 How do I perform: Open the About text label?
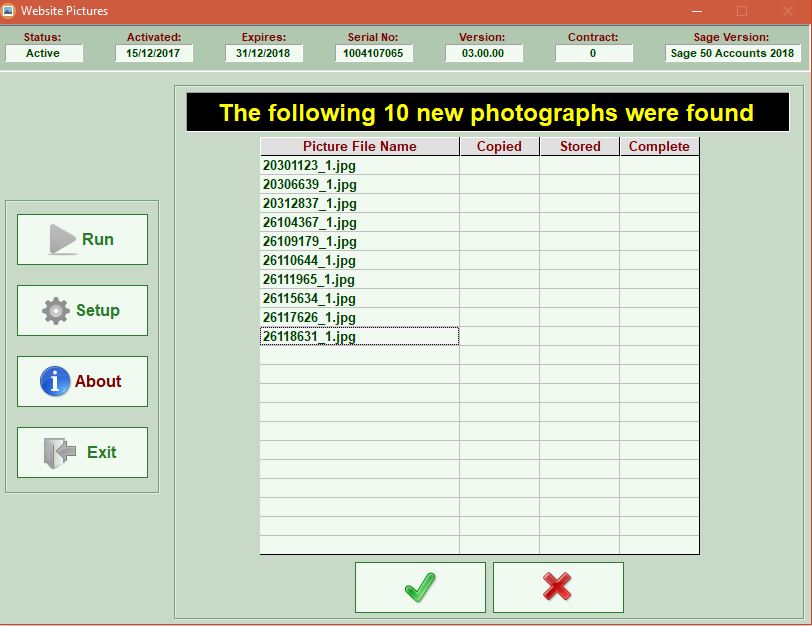click(x=98, y=381)
